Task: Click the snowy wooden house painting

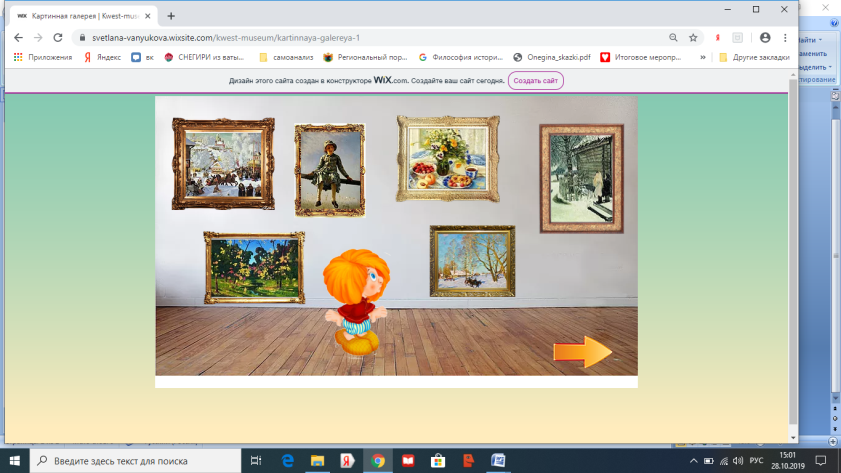Action: point(581,179)
